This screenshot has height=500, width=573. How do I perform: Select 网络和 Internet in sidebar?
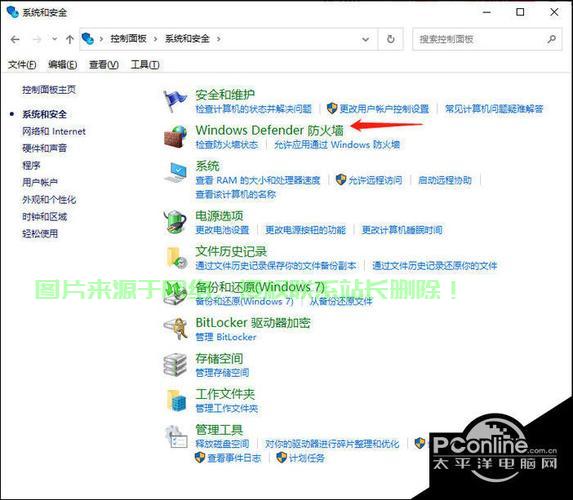pos(54,131)
